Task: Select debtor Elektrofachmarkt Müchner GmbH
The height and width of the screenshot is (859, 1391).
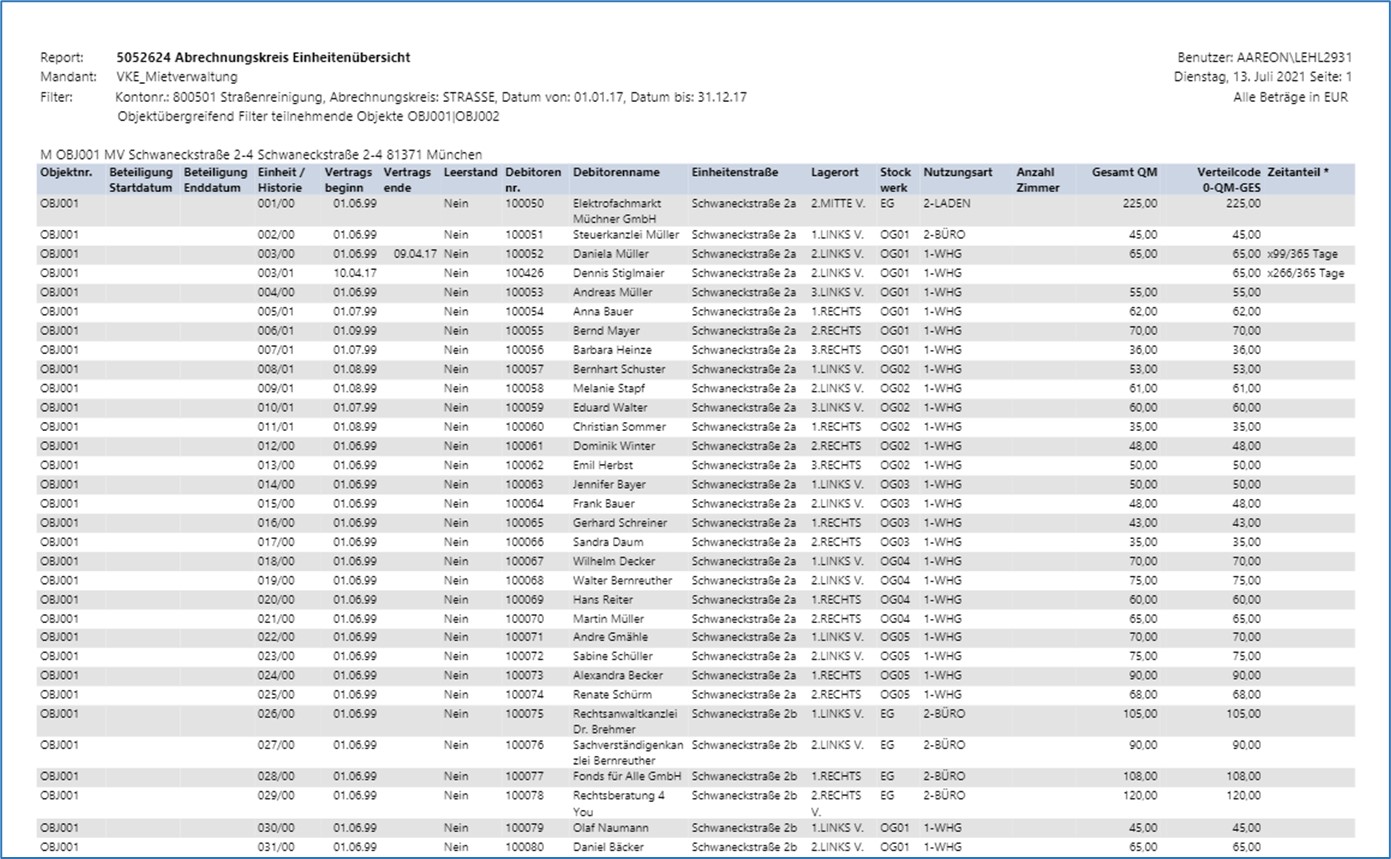Action: (x=614, y=211)
